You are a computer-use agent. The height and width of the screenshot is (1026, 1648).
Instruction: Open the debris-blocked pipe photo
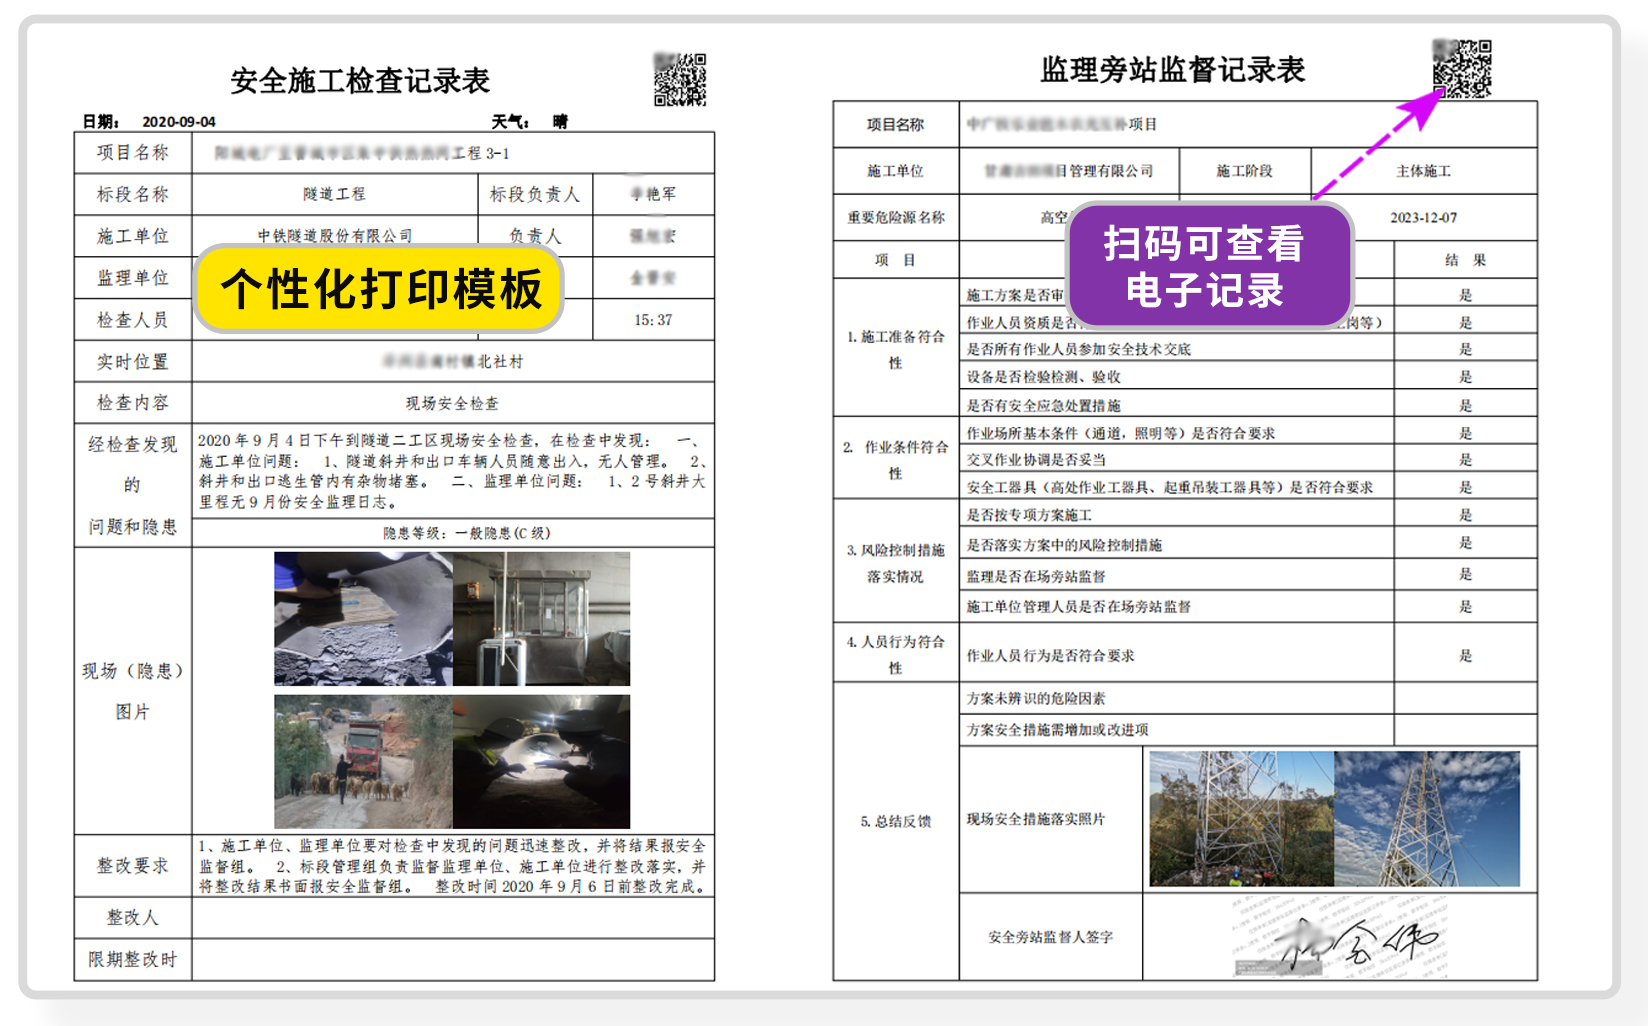pos(363,618)
